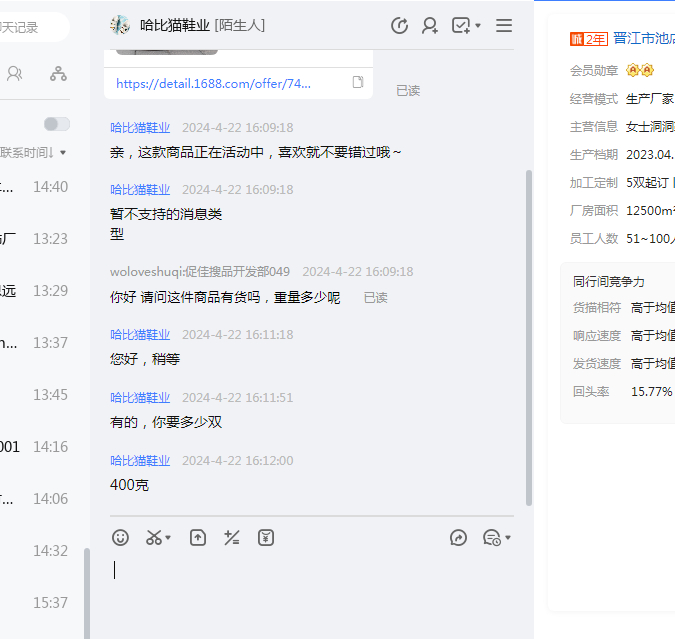Image resolution: width=675 pixels, height=639 pixels.
Task: Expand the chat-clock dropdown arrow at toolbar right
Action: [x=508, y=538]
